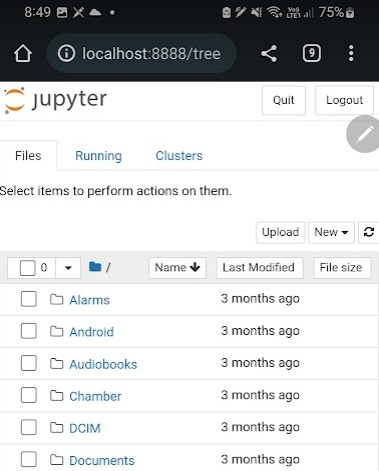Viewport: 379px width, 471px height.
Task: Tap the floating pencil edit icon
Action: tap(364, 134)
